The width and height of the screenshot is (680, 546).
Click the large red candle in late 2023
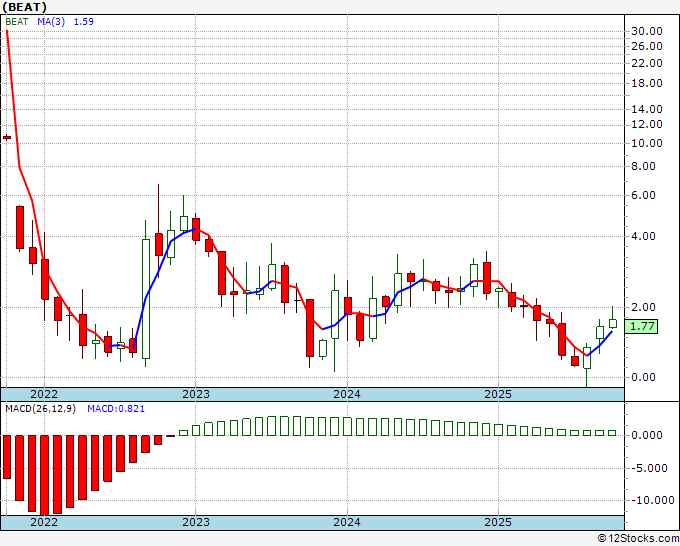(310, 328)
